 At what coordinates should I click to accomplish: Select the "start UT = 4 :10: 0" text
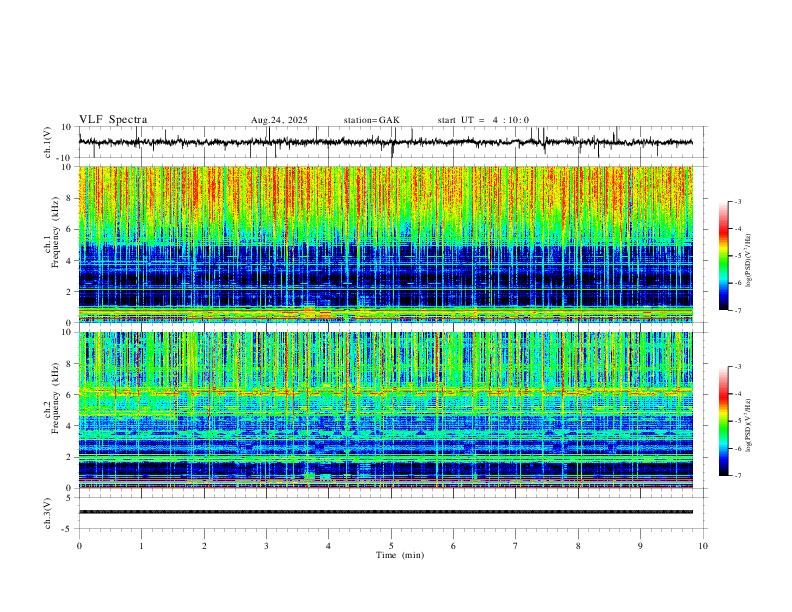(x=483, y=120)
